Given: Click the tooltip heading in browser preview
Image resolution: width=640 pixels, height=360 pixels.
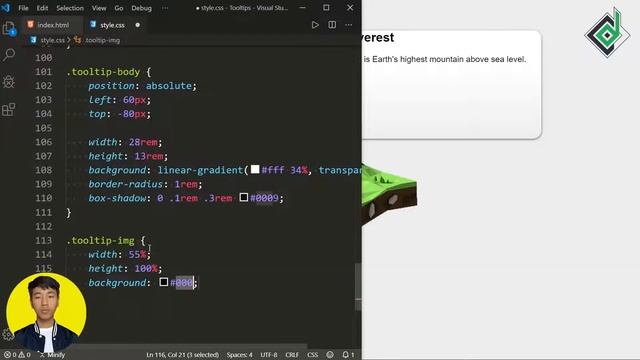Looking at the screenshot, I should click(378, 38).
